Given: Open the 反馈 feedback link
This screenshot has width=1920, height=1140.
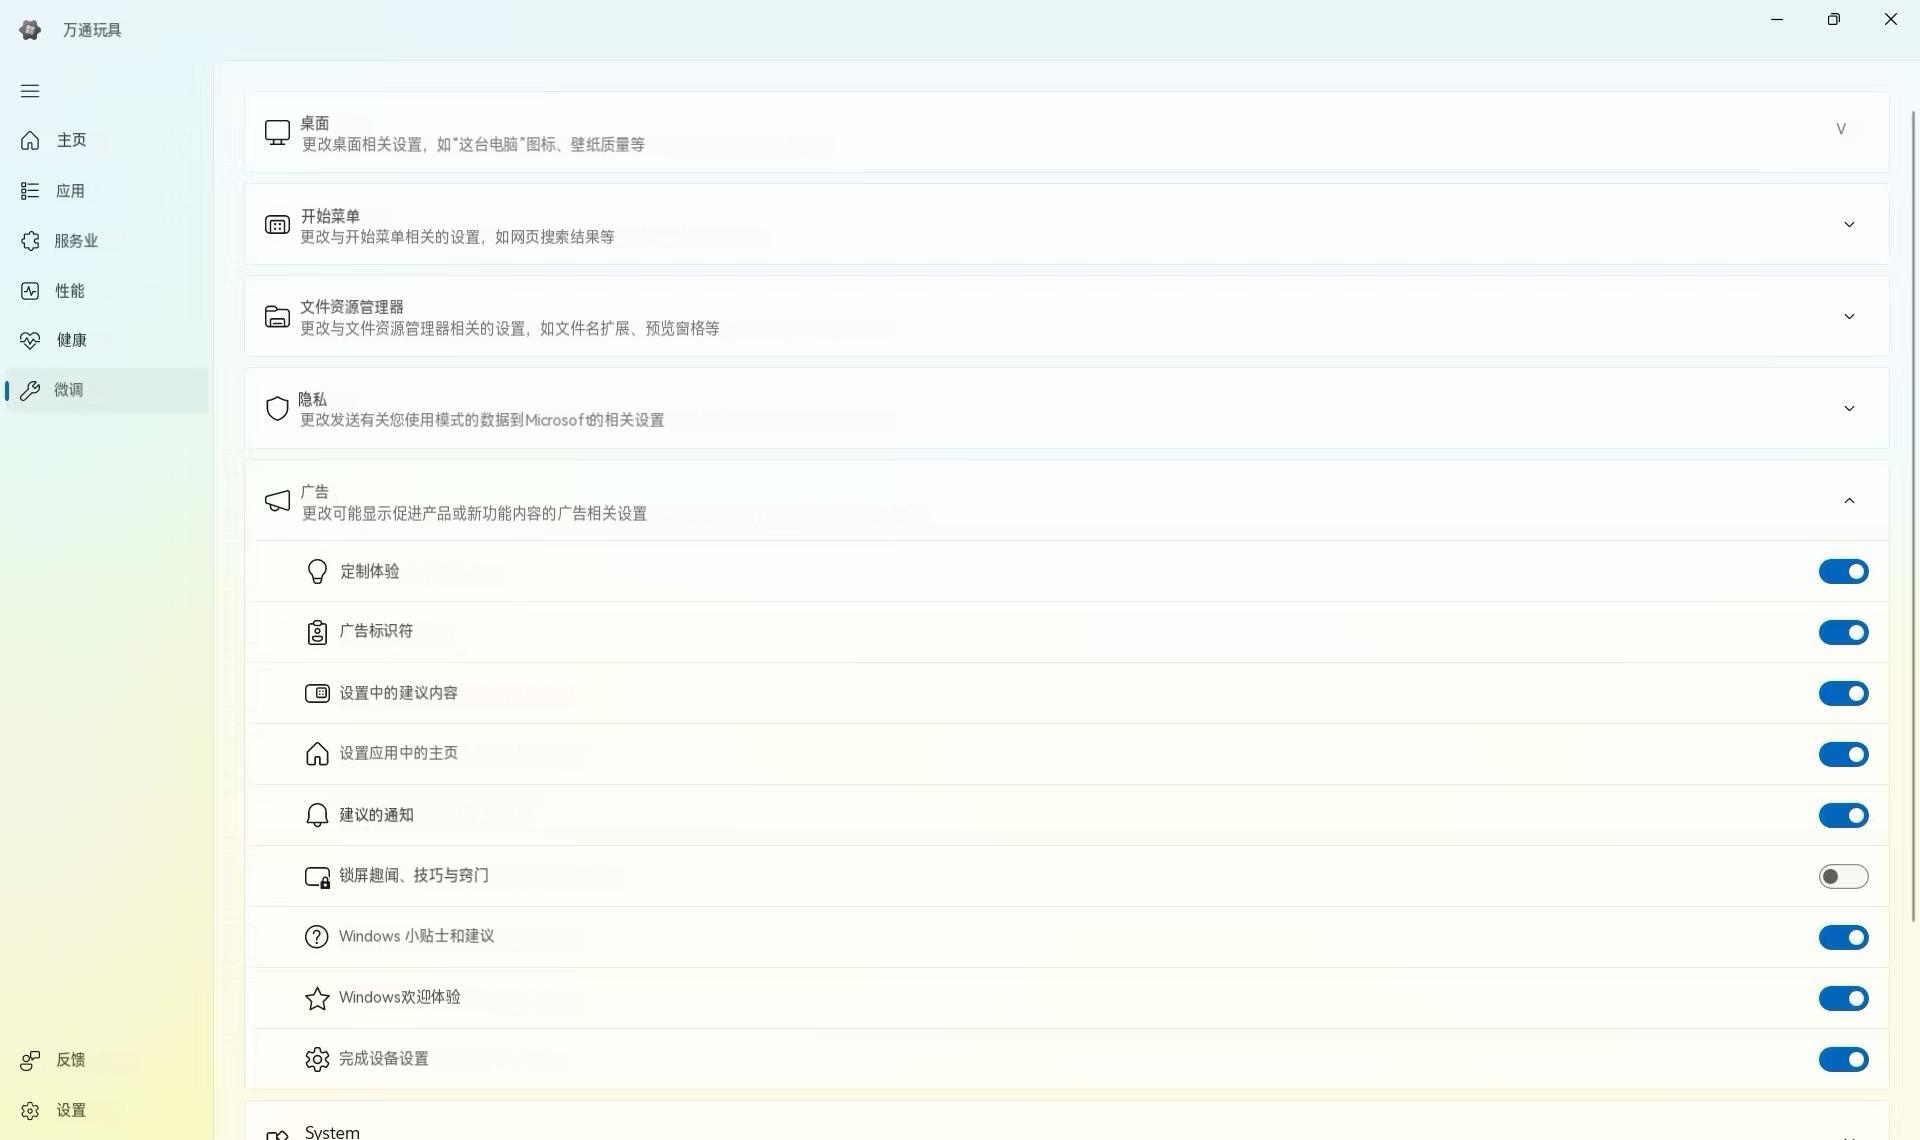Looking at the screenshot, I should coord(70,1060).
